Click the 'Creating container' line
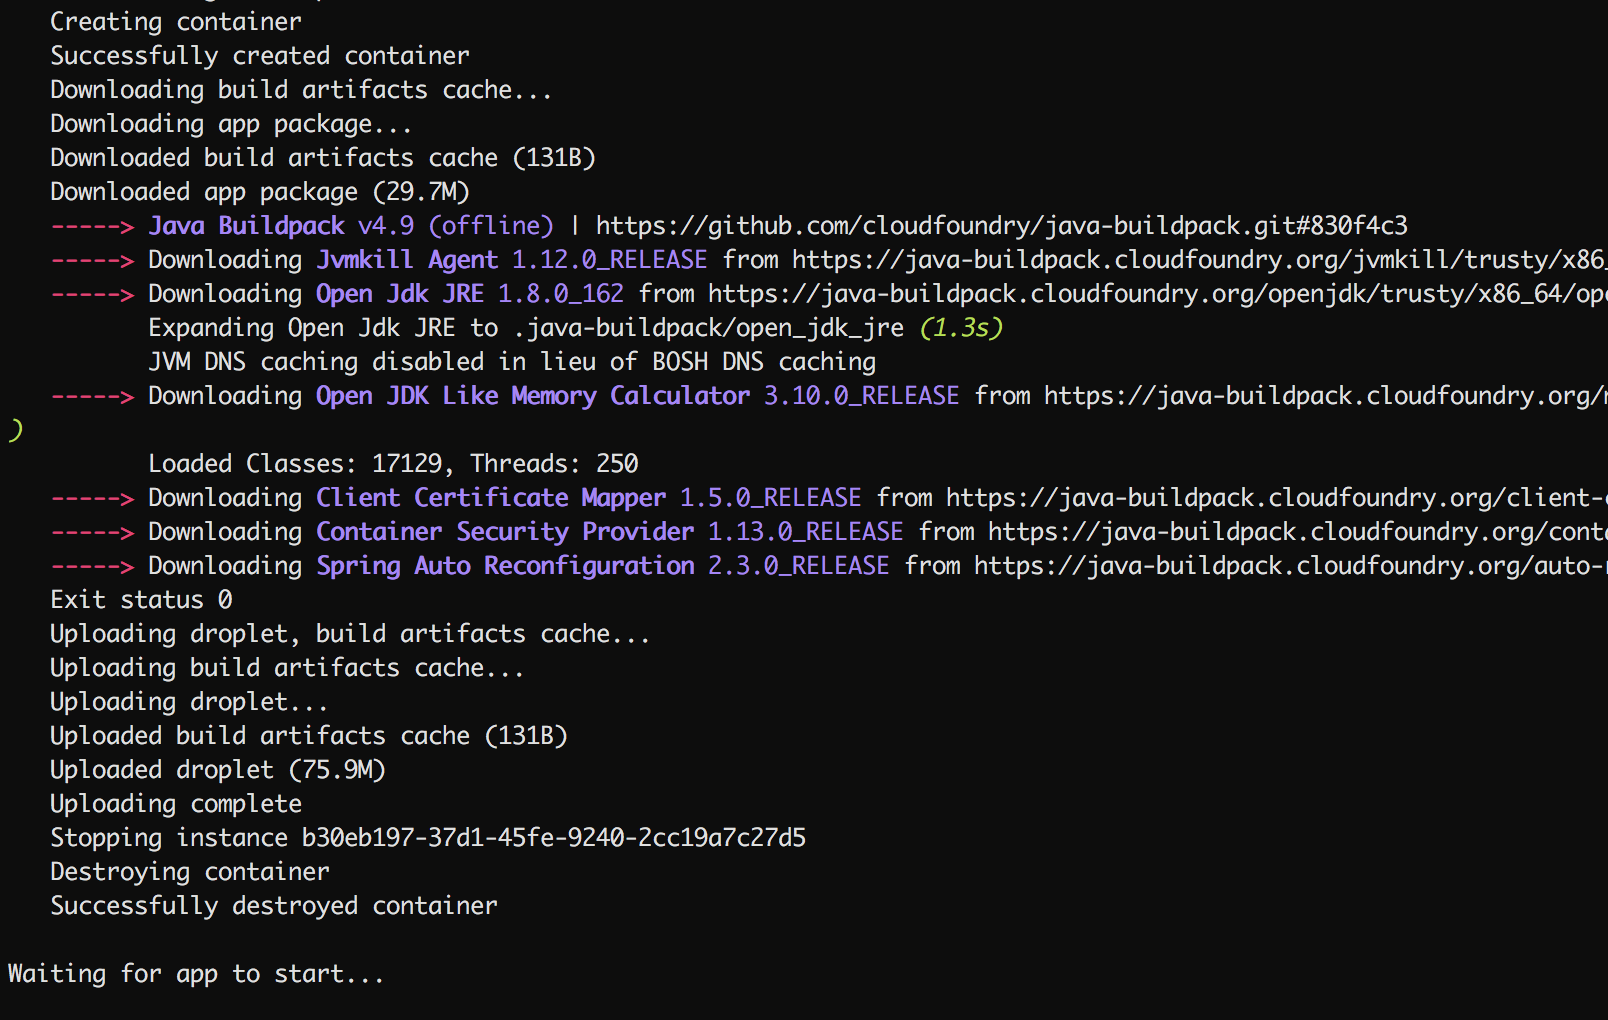 [176, 22]
